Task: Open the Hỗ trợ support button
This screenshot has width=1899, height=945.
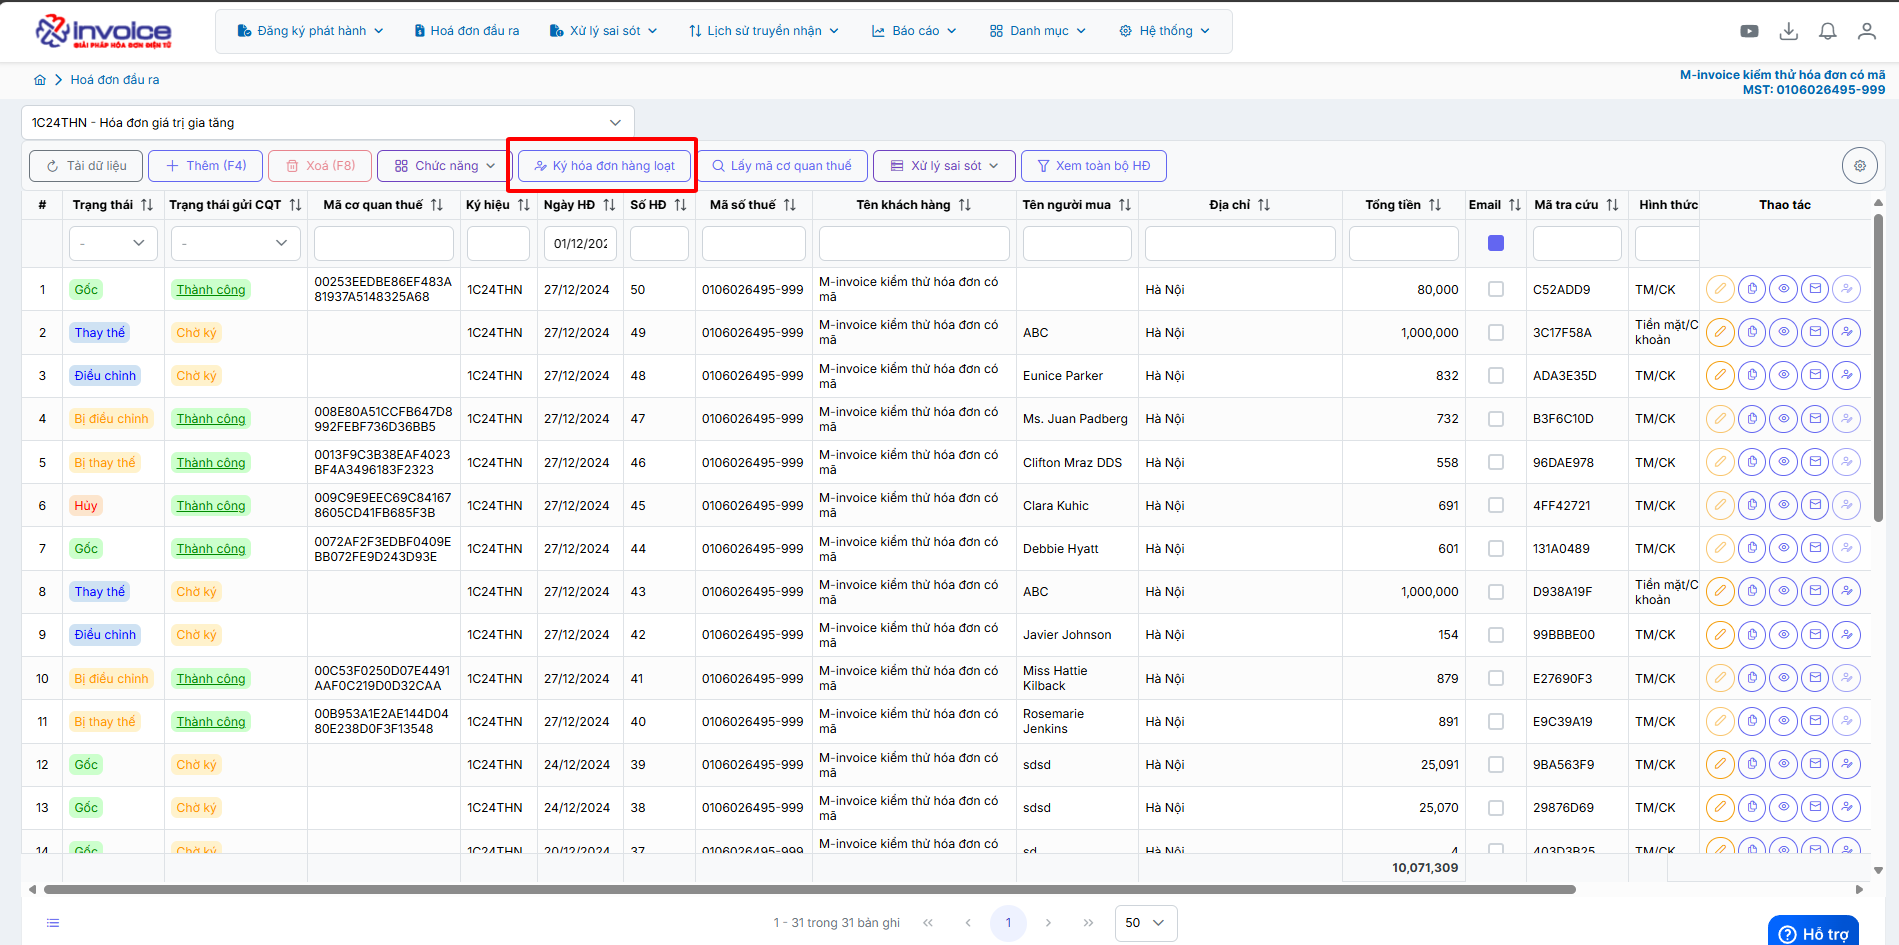Action: click(1814, 932)
